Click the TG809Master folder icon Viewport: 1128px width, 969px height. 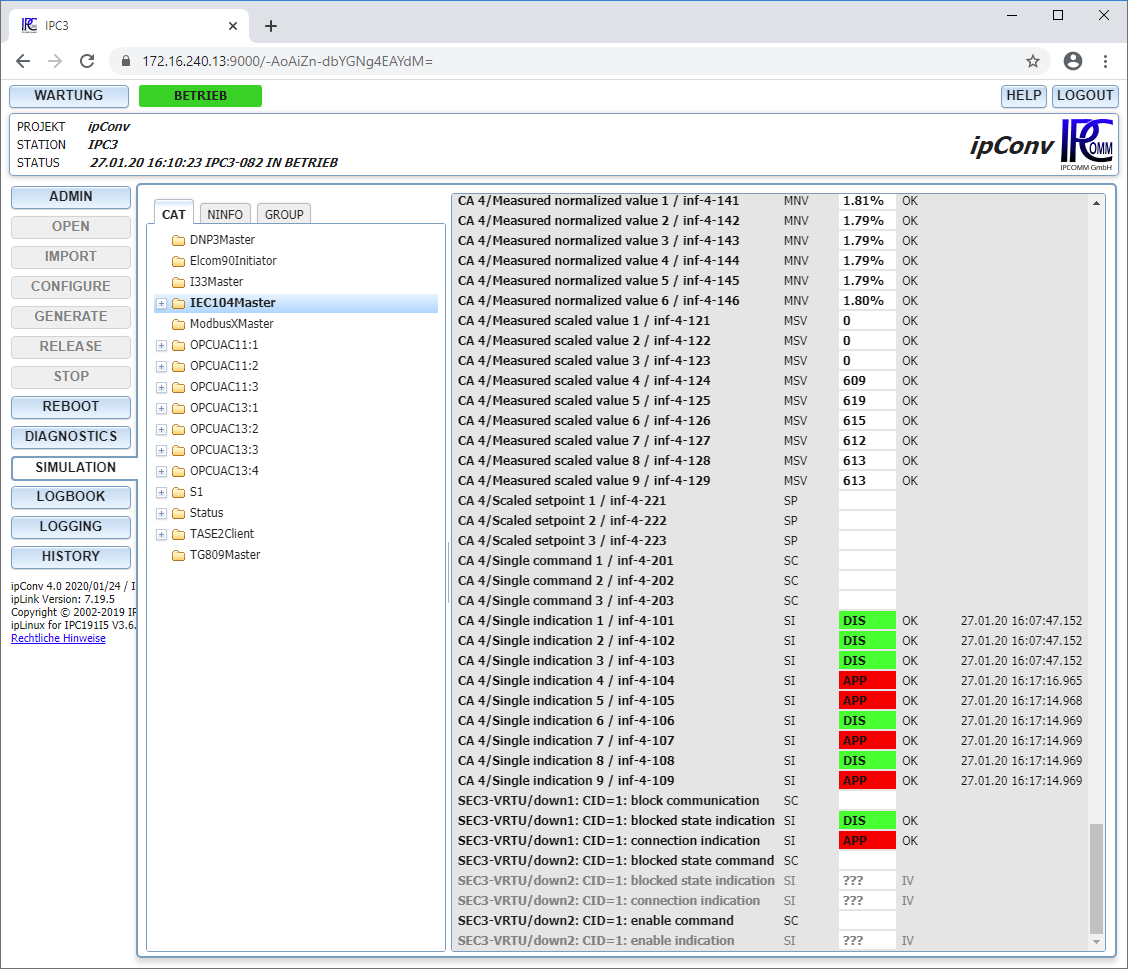coord(179,555)
